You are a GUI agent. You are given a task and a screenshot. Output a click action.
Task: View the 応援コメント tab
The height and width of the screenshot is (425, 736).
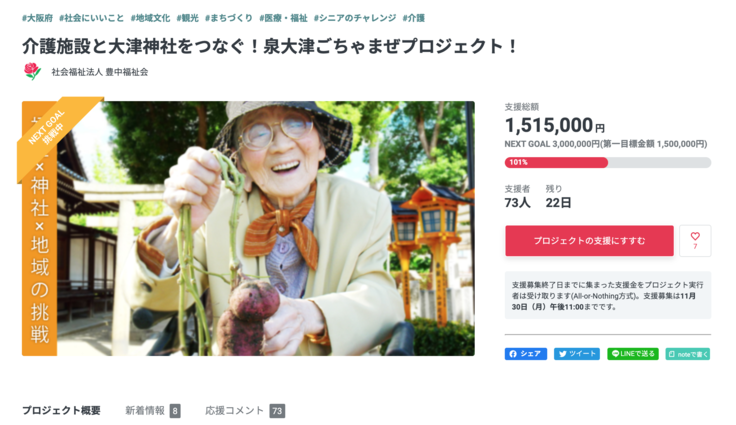pos(245,410)
